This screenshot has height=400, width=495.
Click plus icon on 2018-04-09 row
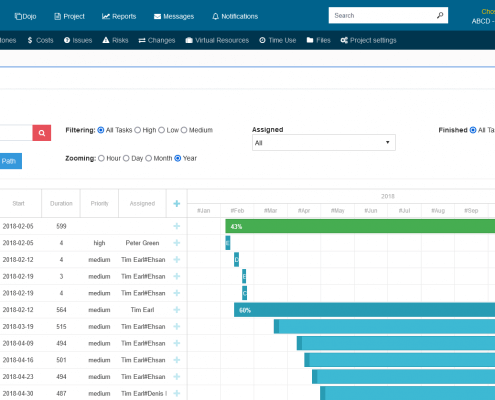pyautogui.click(x=177, y=343)
